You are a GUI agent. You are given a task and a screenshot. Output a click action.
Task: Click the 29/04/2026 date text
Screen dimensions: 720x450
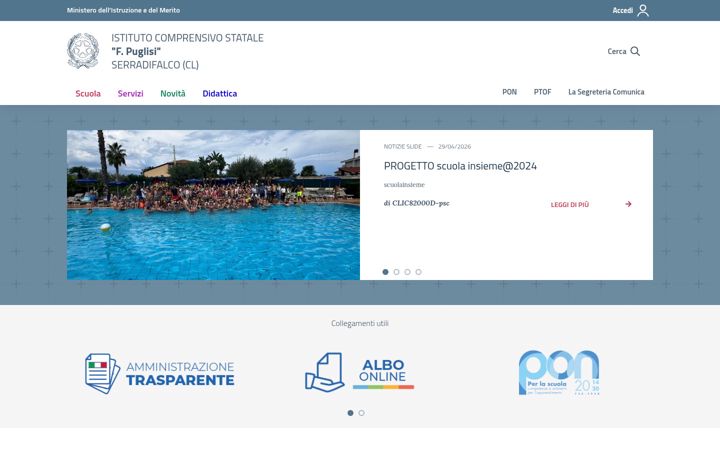[454, 146]
